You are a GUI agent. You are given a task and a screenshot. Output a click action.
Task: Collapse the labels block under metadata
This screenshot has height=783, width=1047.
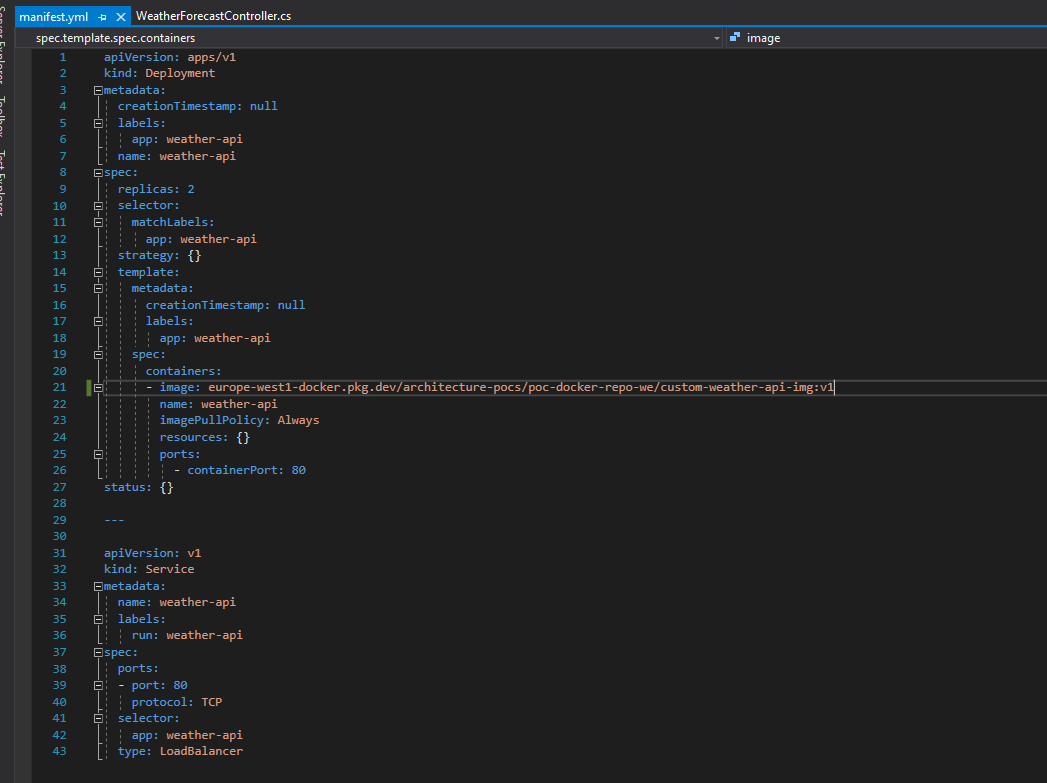98,122
